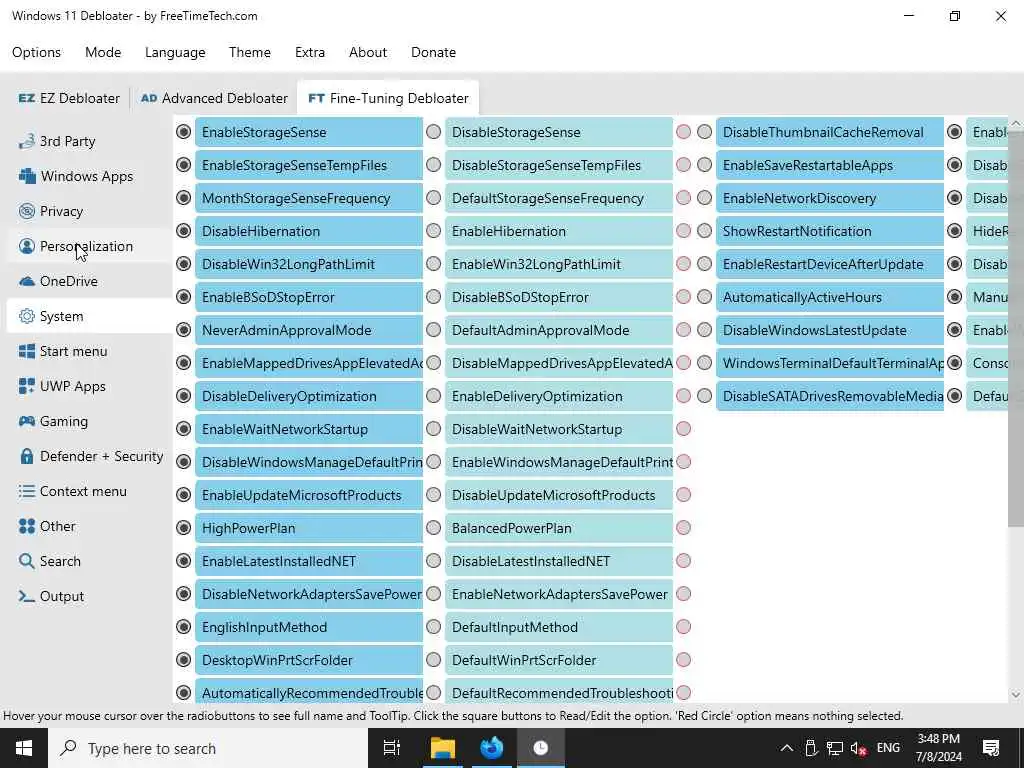Click the ShowRestartNotification option button
The width and height of the screenshot is (1024, 768).
tap(830, 231)
